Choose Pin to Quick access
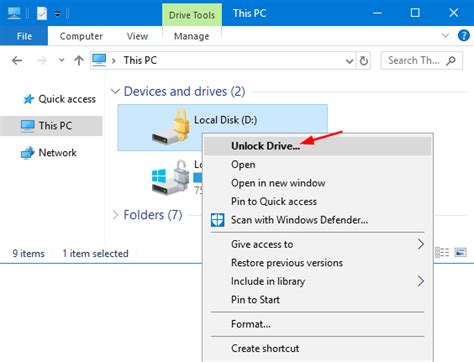474x362 pixels. (317, 201)
